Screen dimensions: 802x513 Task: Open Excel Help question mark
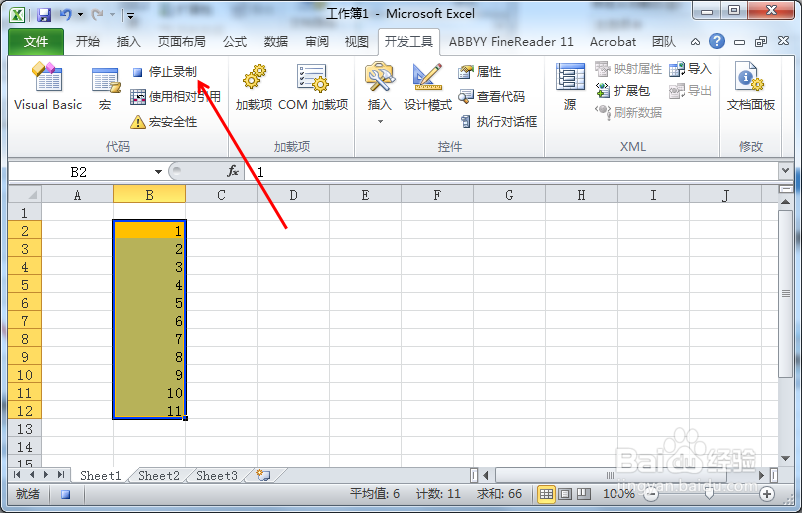(717, 41)
